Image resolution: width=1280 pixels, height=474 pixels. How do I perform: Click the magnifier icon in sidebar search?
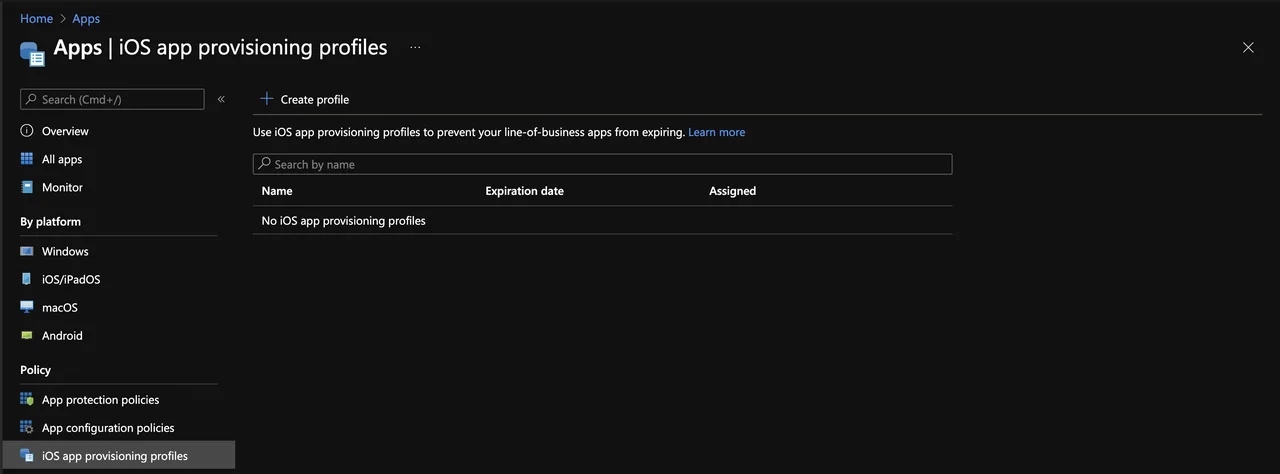coord(32,99)
